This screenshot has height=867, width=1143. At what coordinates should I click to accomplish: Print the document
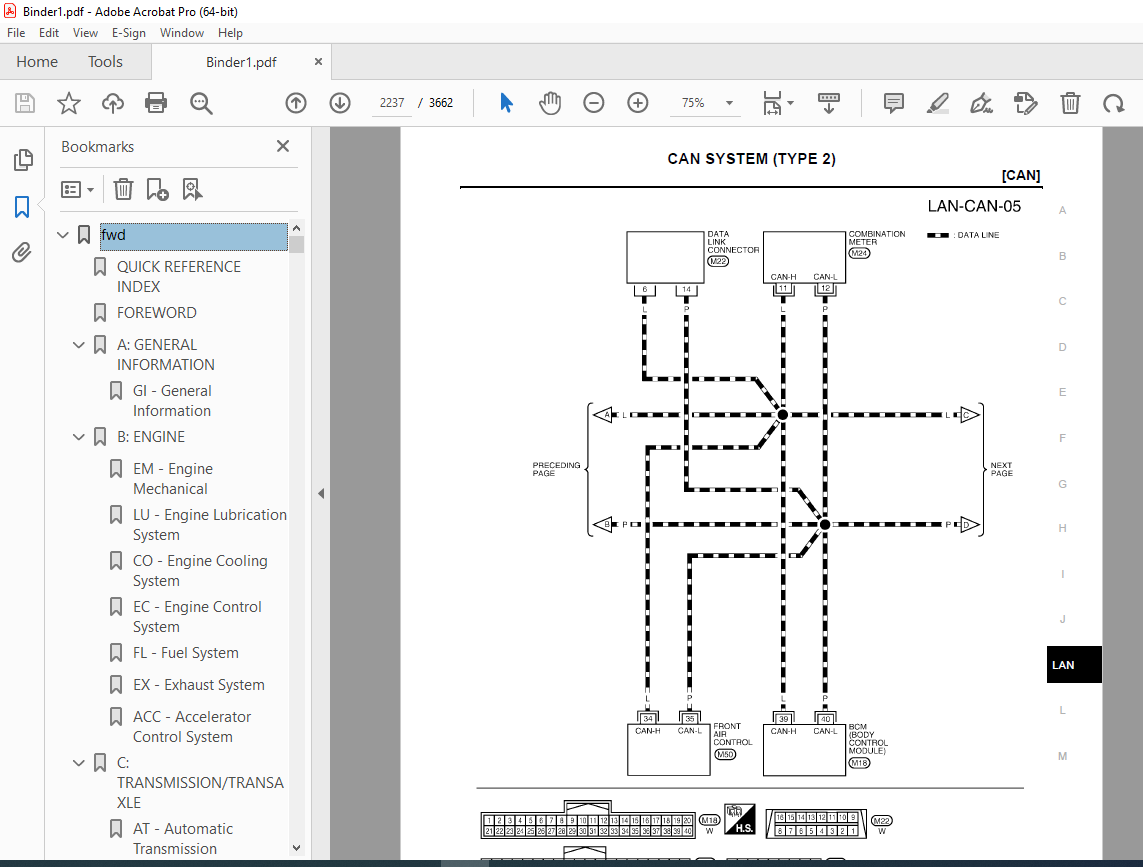156,103
